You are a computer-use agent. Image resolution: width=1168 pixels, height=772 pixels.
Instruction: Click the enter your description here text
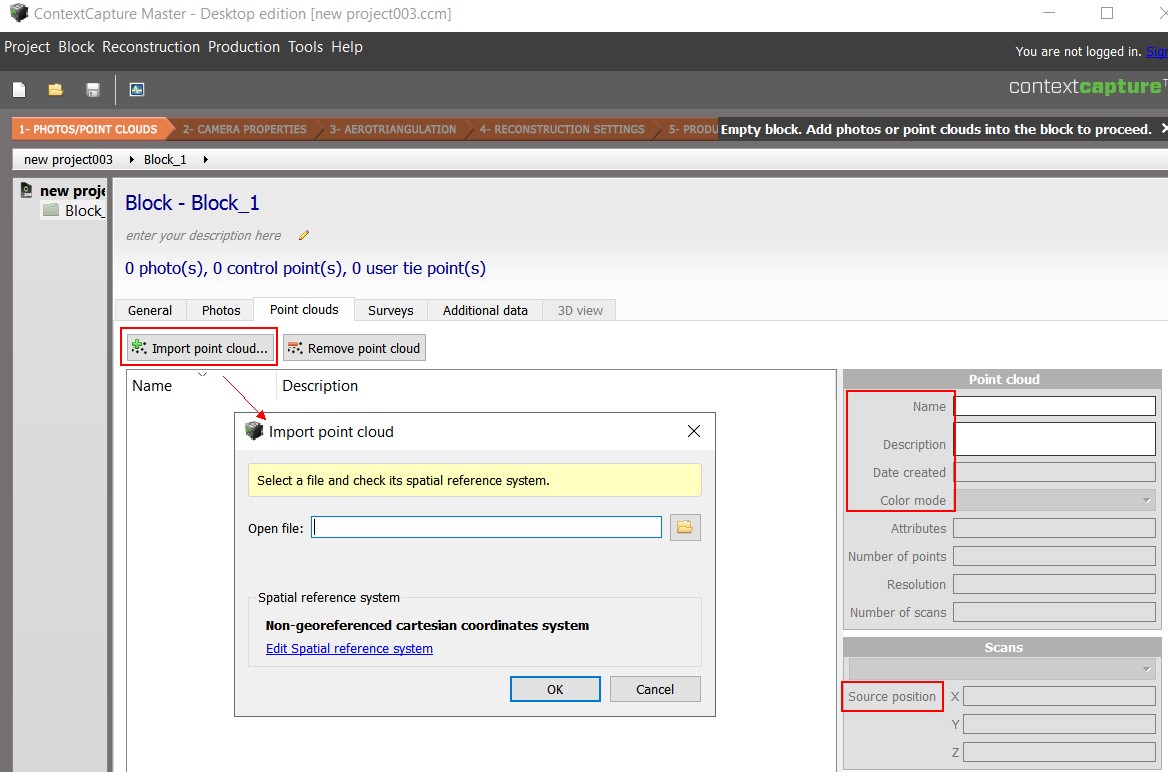click(203, 235)
